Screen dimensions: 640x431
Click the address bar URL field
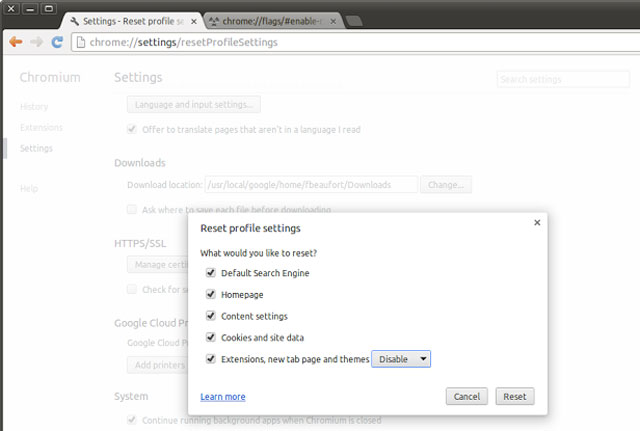tap(300, 42)
